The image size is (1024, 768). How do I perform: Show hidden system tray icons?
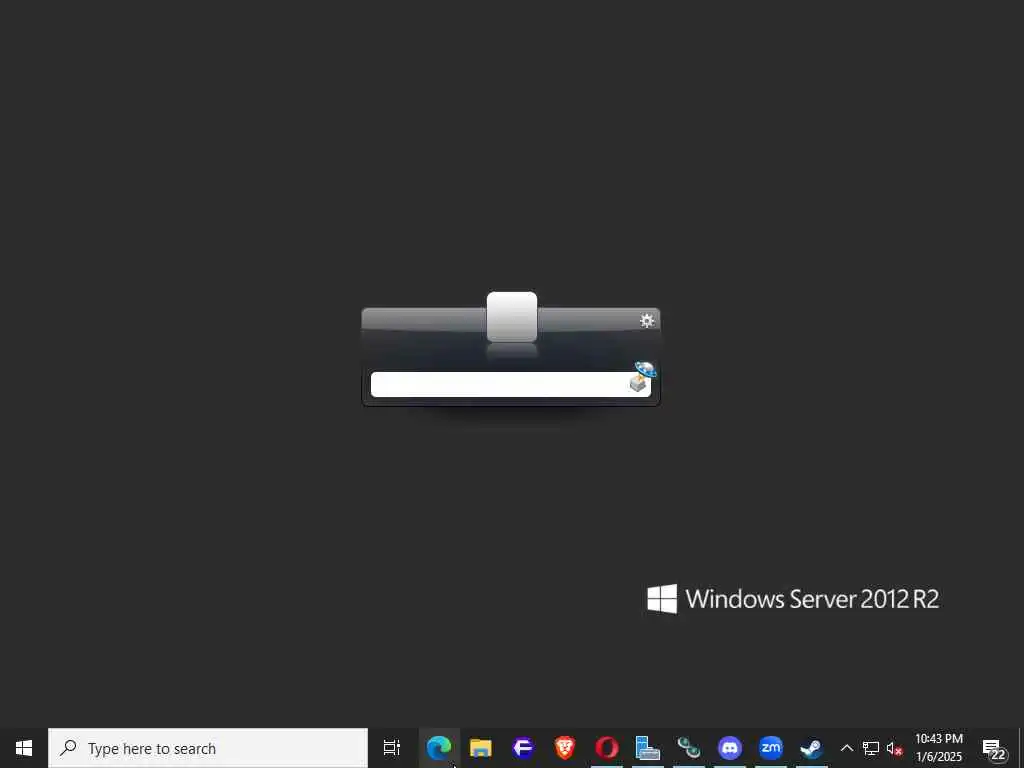846,748
